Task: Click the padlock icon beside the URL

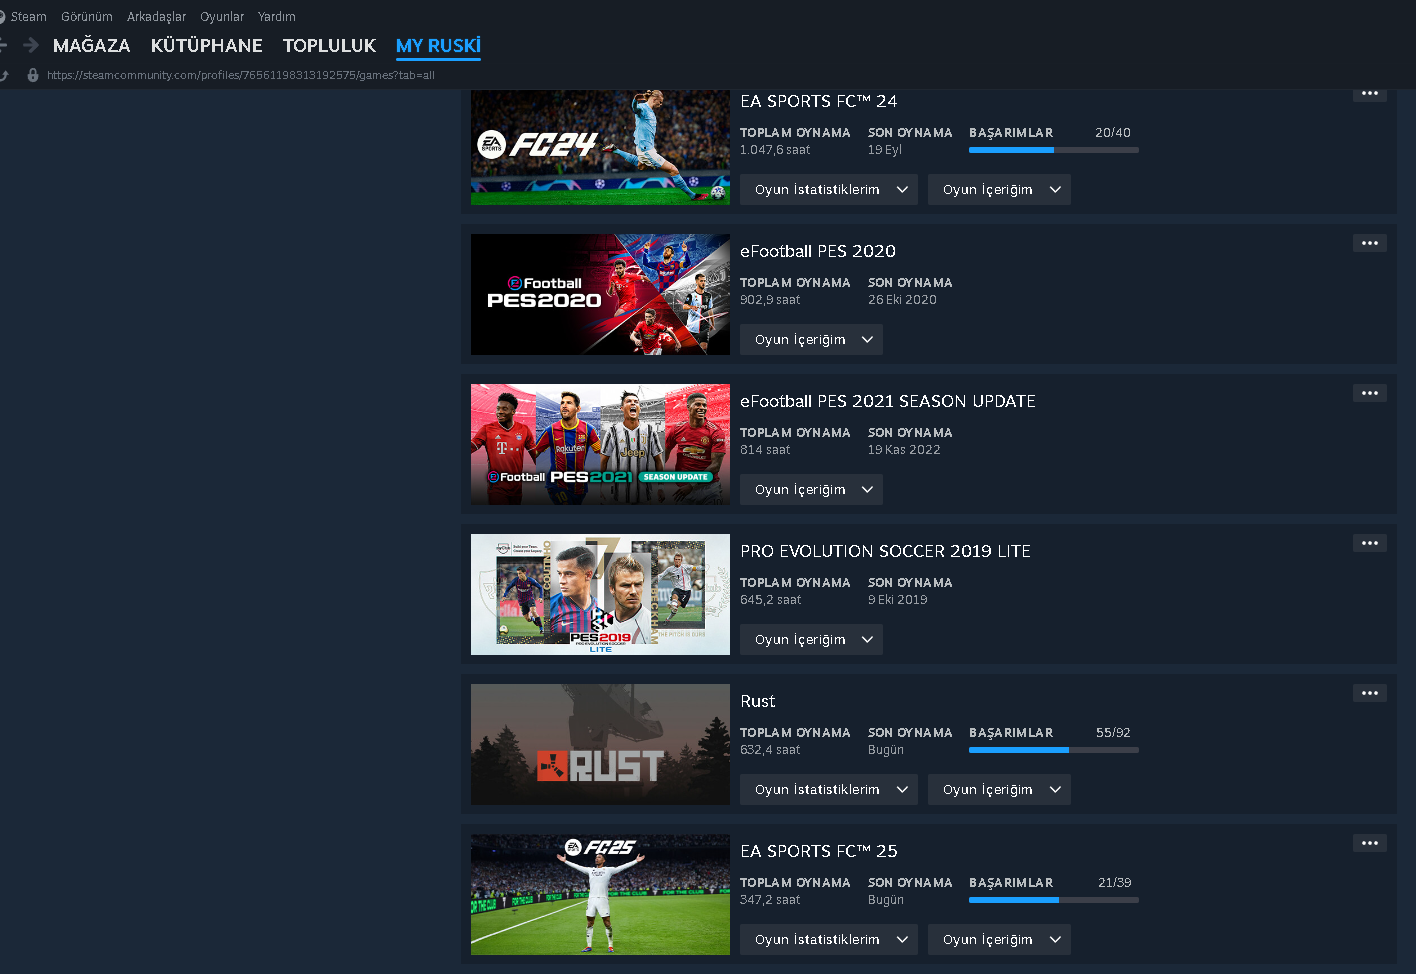Action: (33, 75)
